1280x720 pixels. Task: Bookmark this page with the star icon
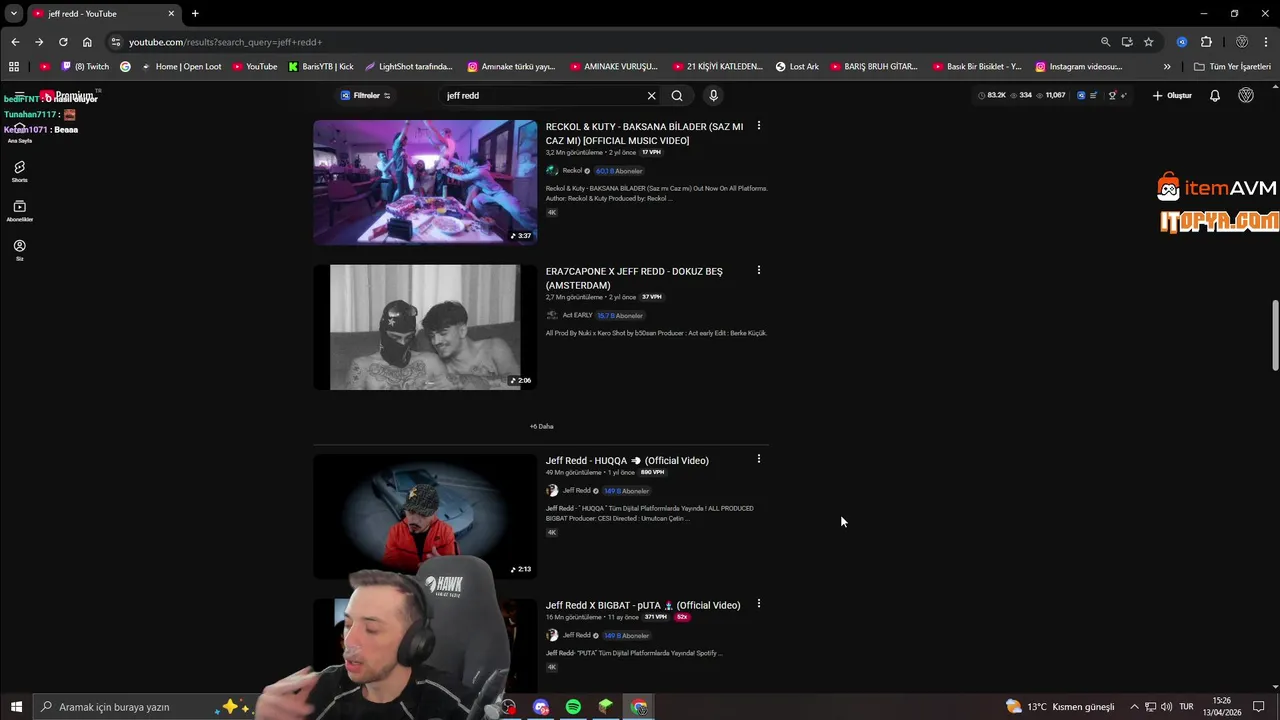(x=1149, y=42)
